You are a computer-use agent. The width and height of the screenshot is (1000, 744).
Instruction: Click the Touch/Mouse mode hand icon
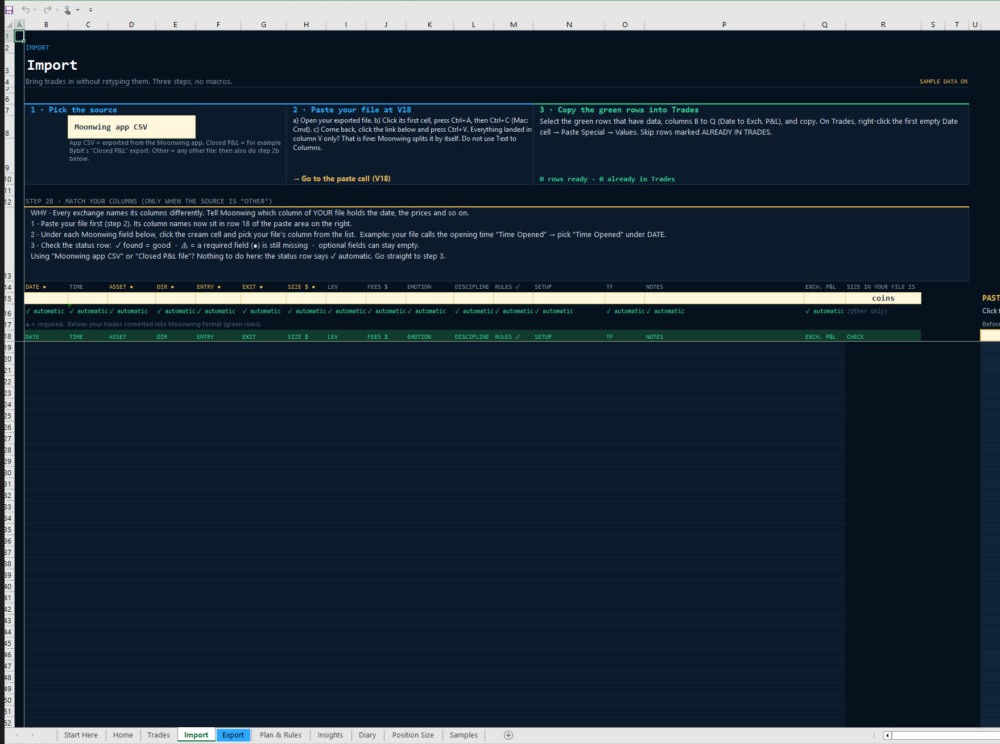[67, 10]
